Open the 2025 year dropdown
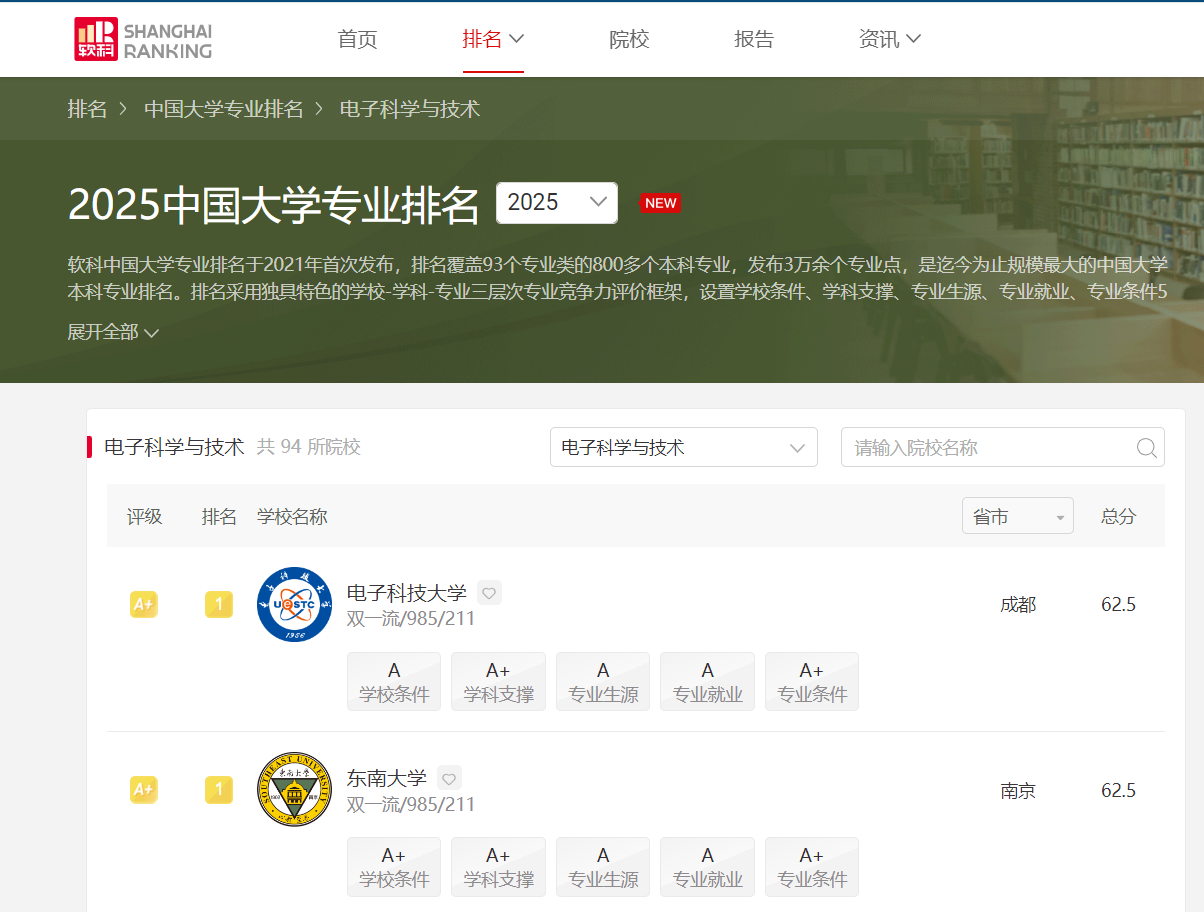 point(557,203)
